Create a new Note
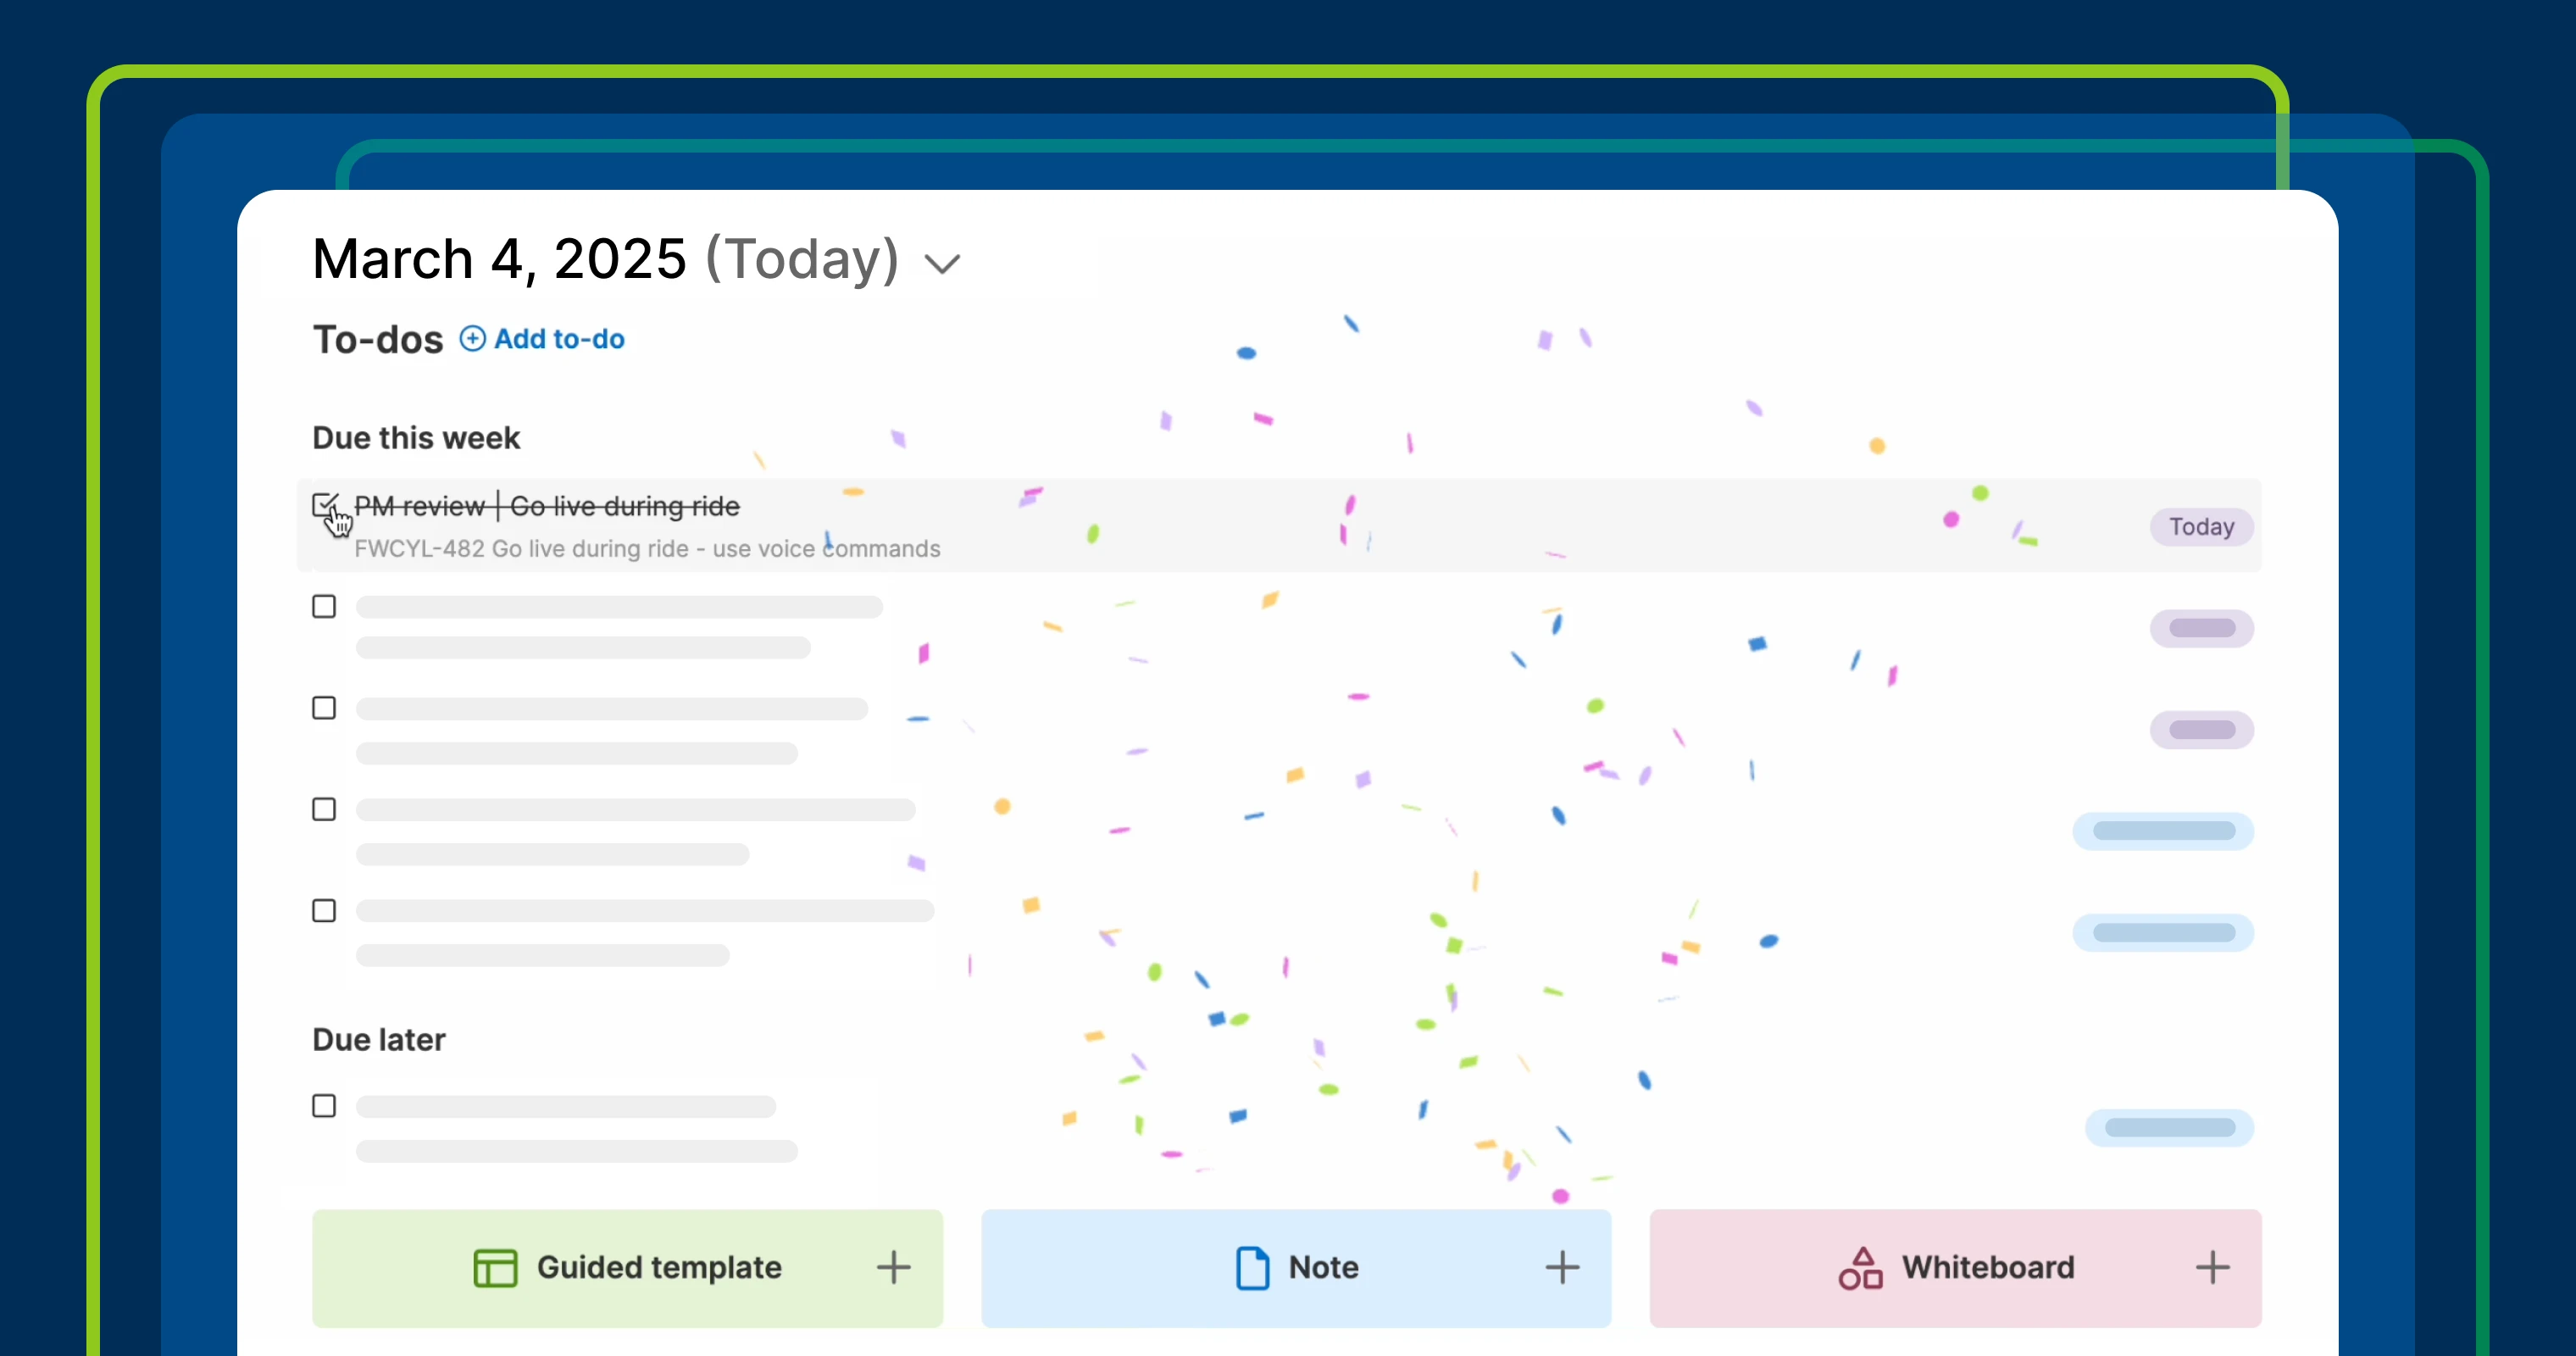The height and width of the screenshot is (1356, 2576). pos(1322,1268)
